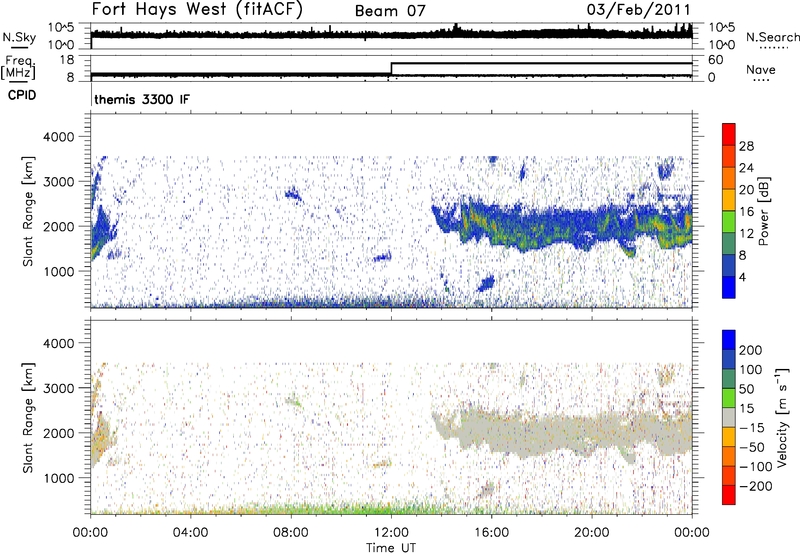The height and width of the screenshot is (554, 800).
Task: Click "2000" tick on the Velocity panel axis
Action: point(59,433)
